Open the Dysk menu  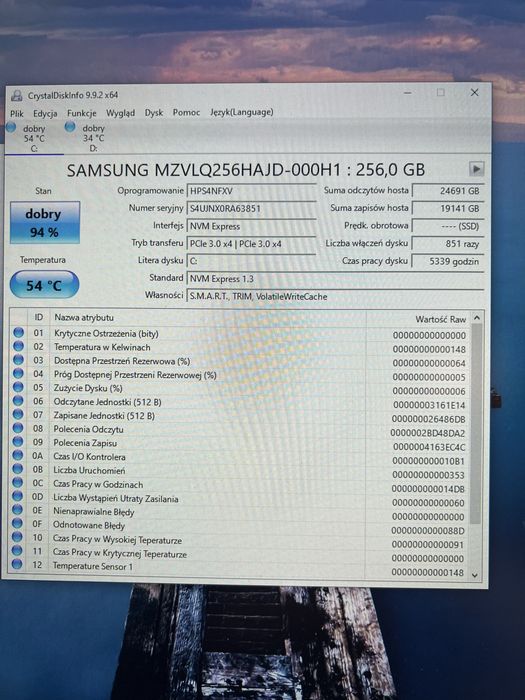click(x=154, y=112)
